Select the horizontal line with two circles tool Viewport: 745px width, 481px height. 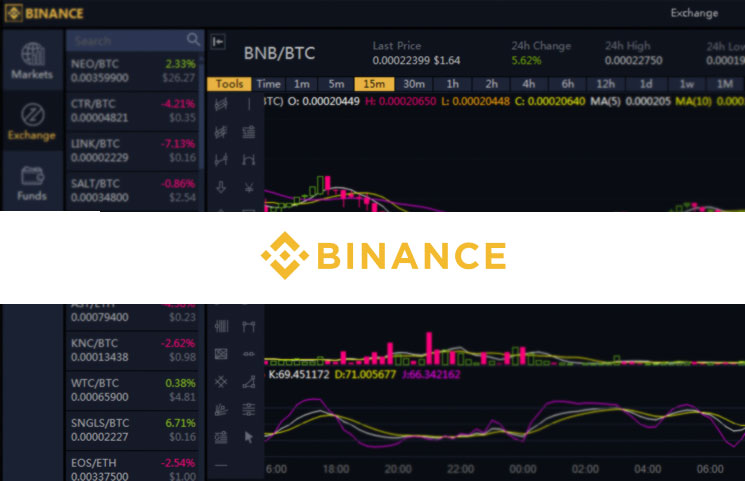[248, 354]
